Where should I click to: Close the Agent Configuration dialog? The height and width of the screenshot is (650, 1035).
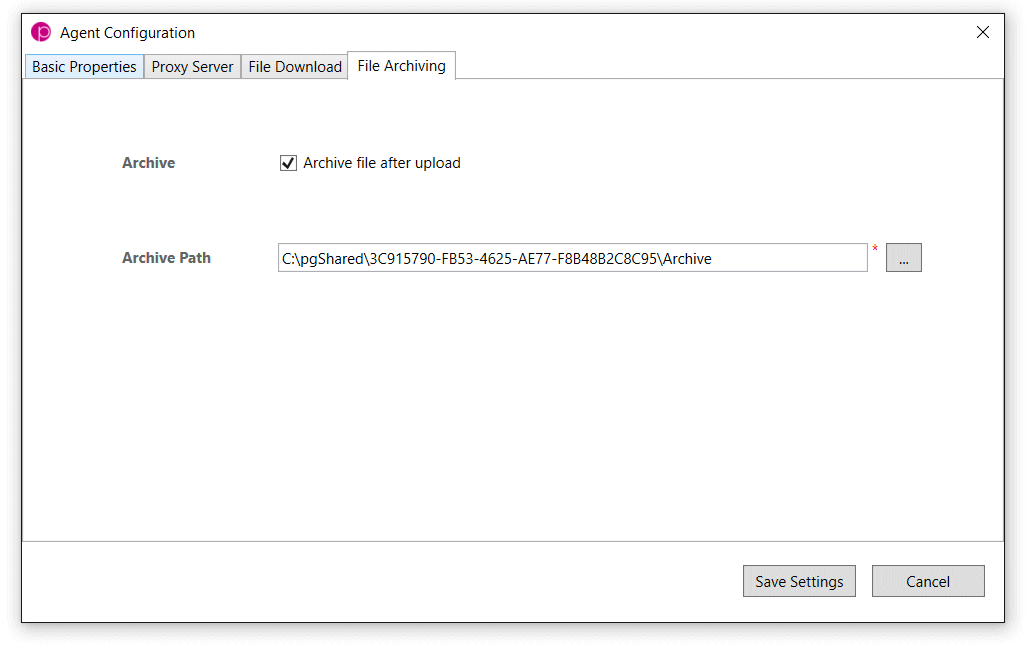click(x=982, y=32)
